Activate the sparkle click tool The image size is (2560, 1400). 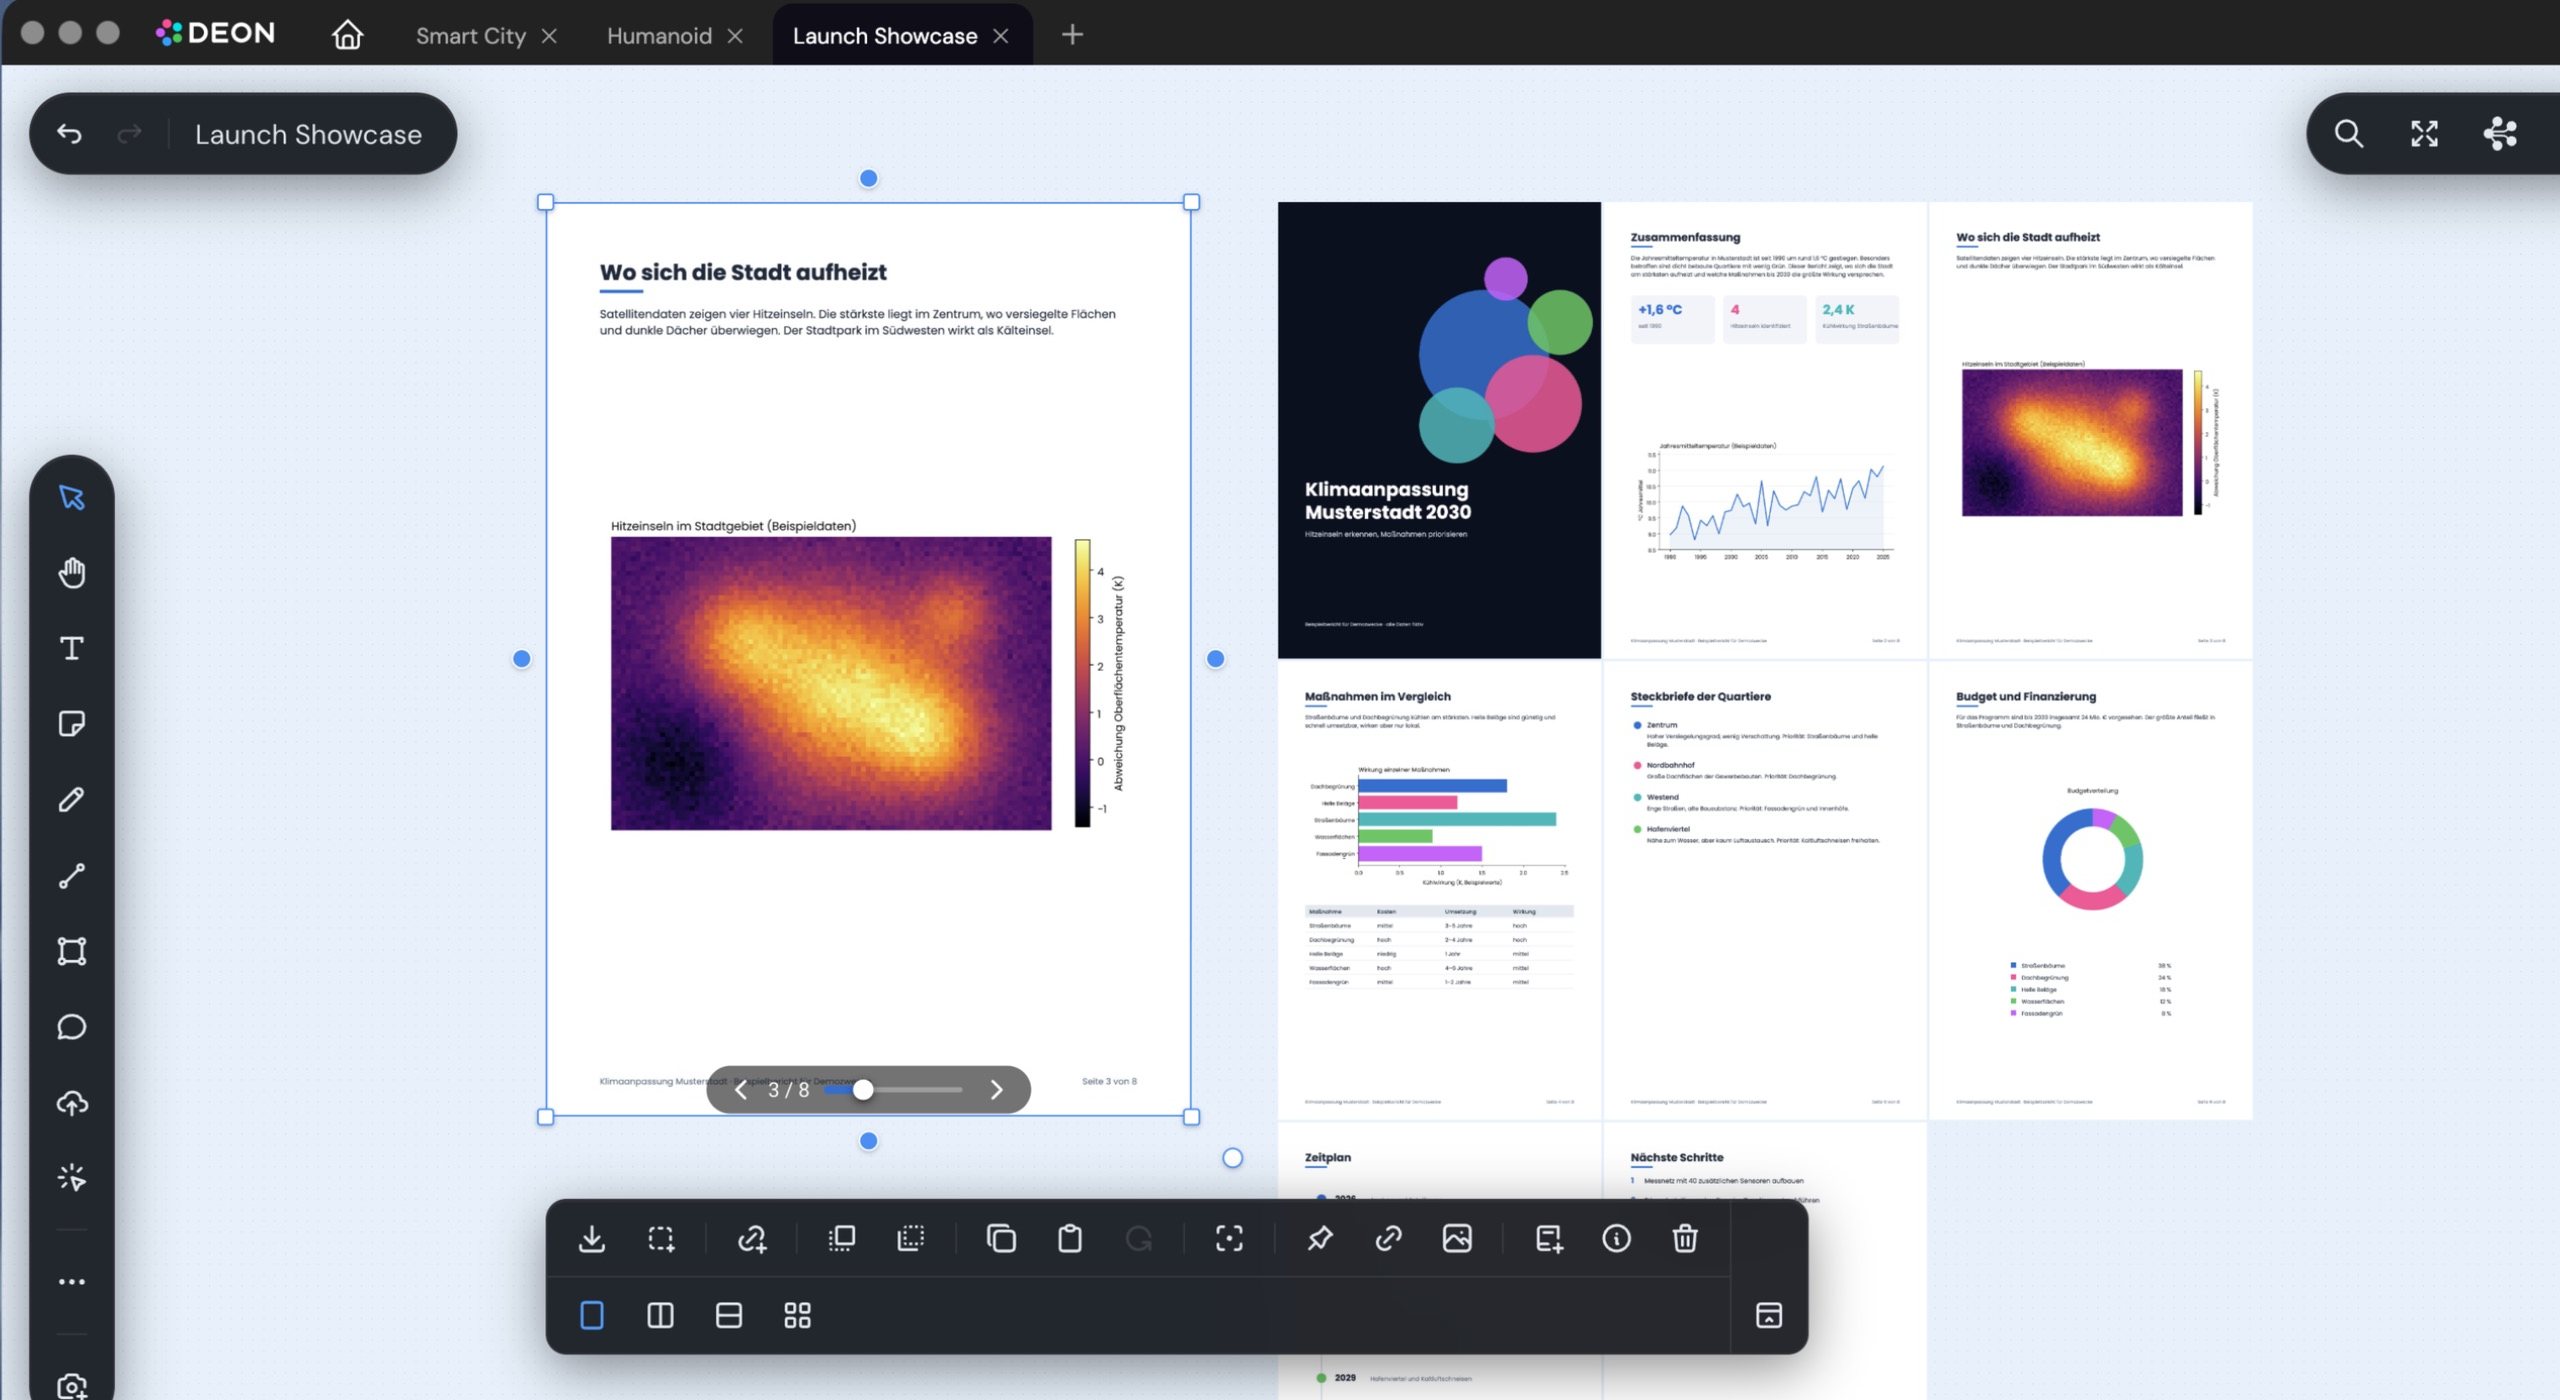72,1177
